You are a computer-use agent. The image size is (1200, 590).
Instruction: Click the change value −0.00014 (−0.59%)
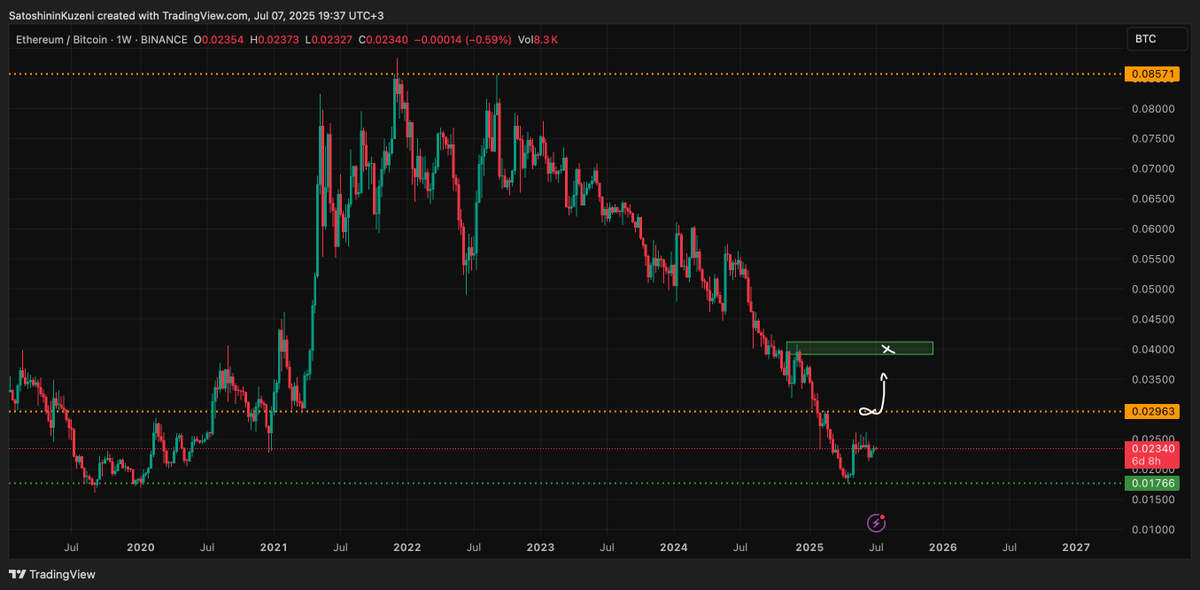pos(463,39)
